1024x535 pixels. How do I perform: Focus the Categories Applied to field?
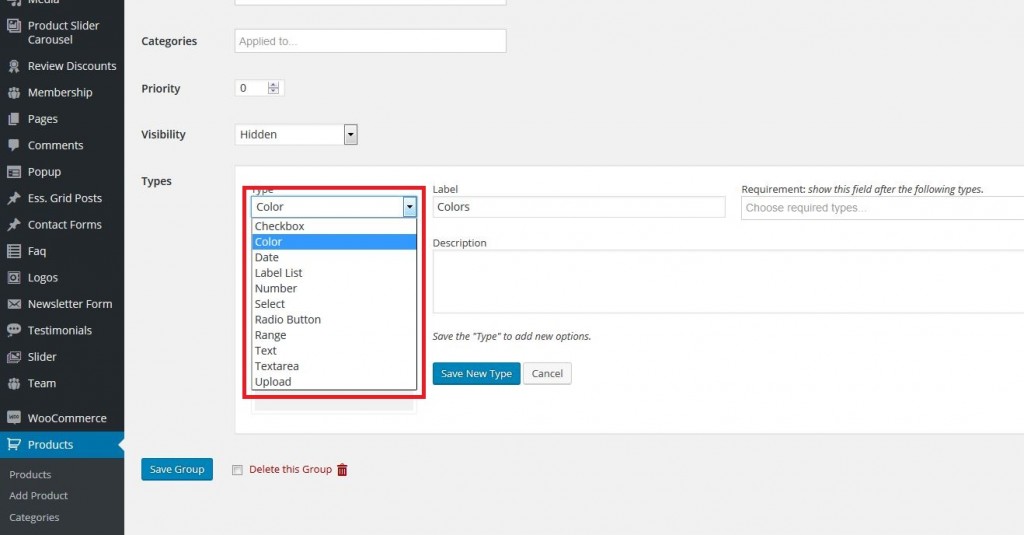[370, 41]
